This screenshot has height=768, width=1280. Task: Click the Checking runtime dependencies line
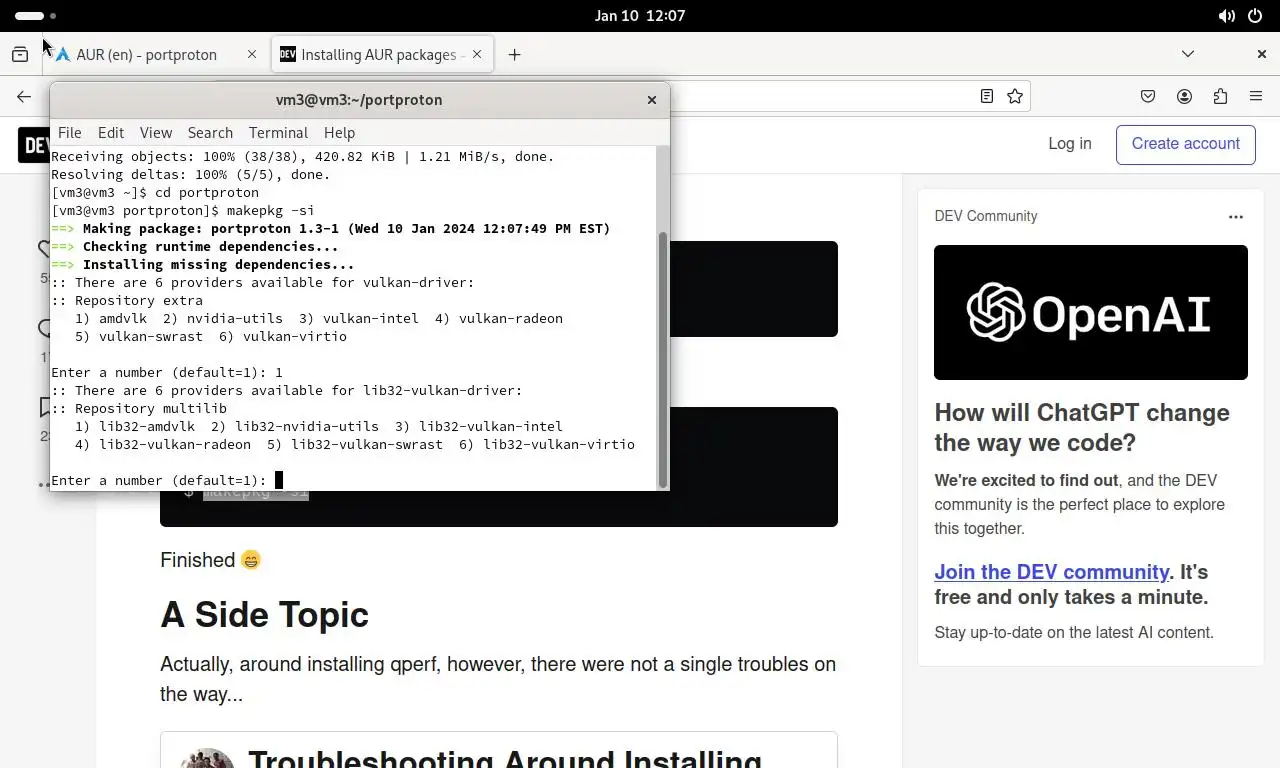[x=195, y=247]
